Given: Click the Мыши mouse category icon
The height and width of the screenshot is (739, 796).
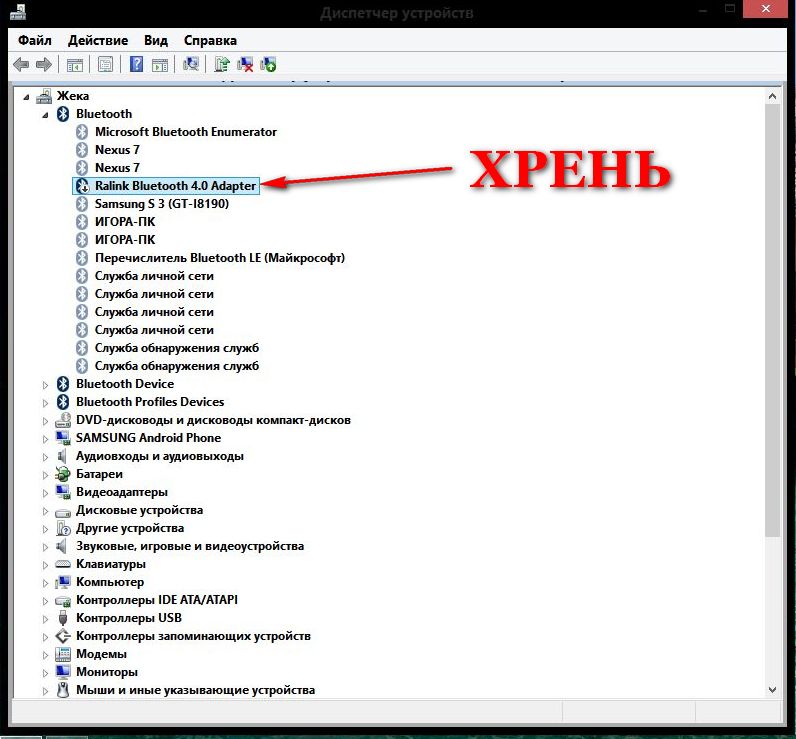Looking at the screenshot, I should coord(63,690).
